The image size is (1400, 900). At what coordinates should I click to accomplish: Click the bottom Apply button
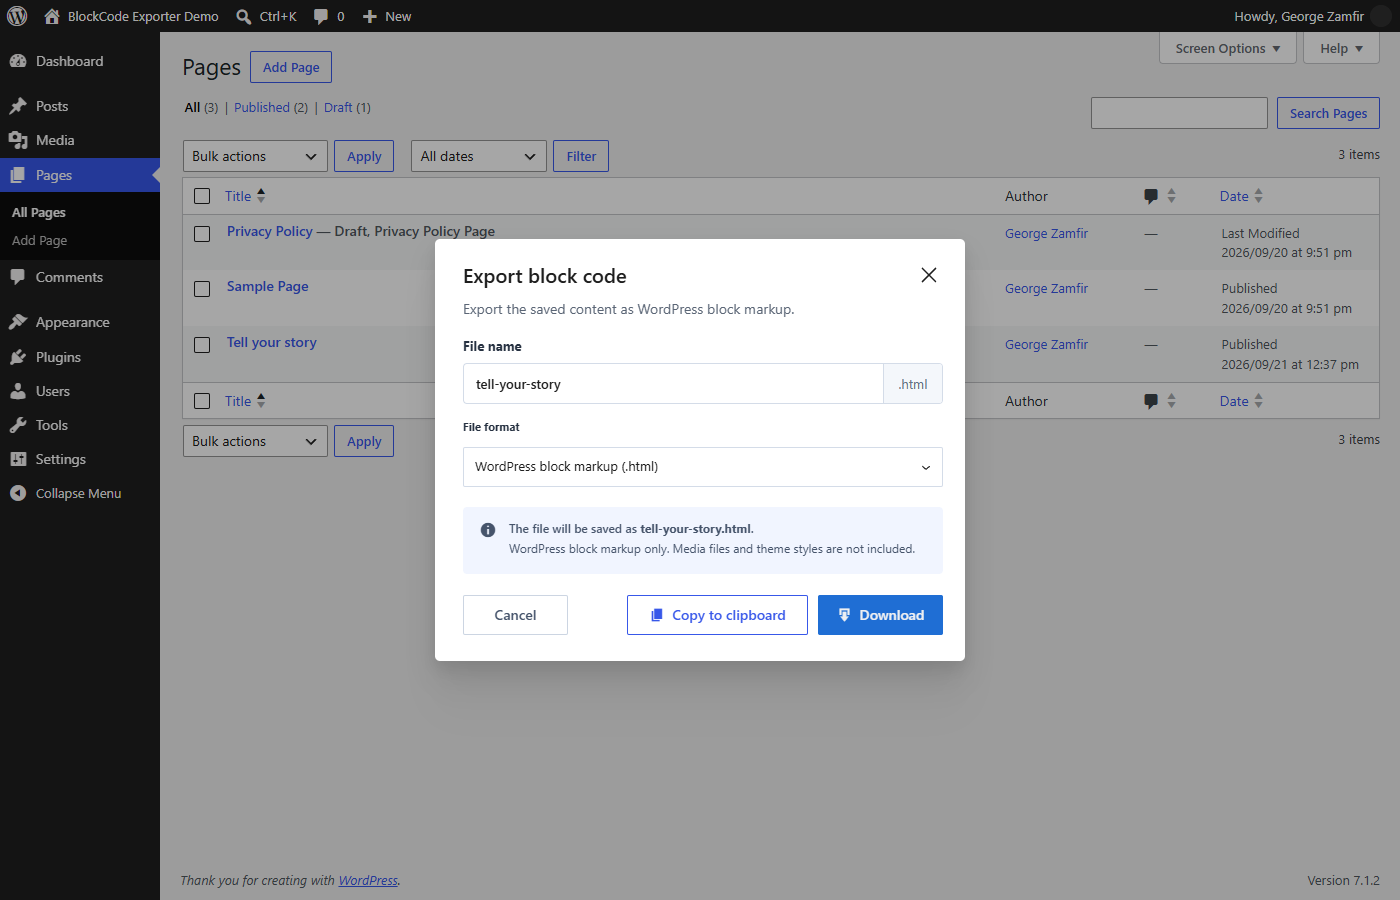[364, 441]
